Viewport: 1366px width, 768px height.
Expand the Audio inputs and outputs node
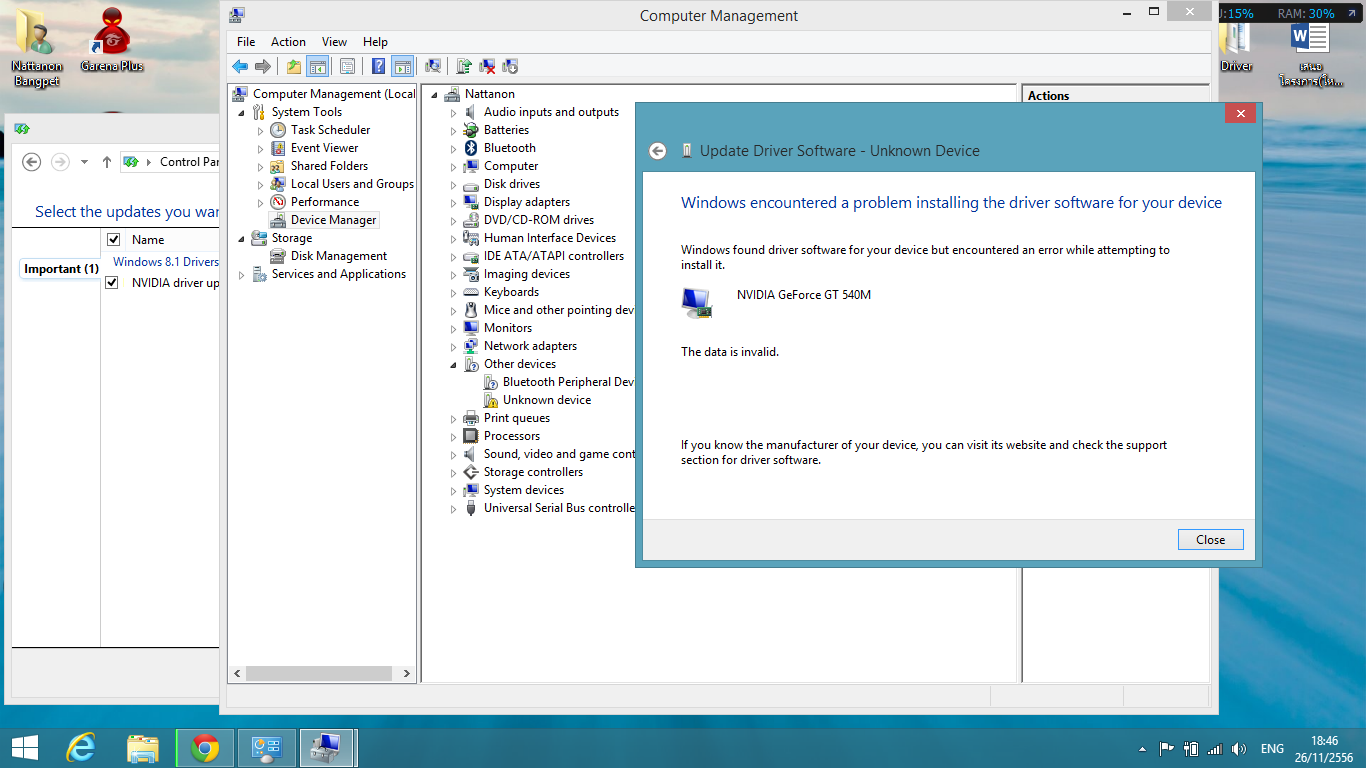click(453, 113)
